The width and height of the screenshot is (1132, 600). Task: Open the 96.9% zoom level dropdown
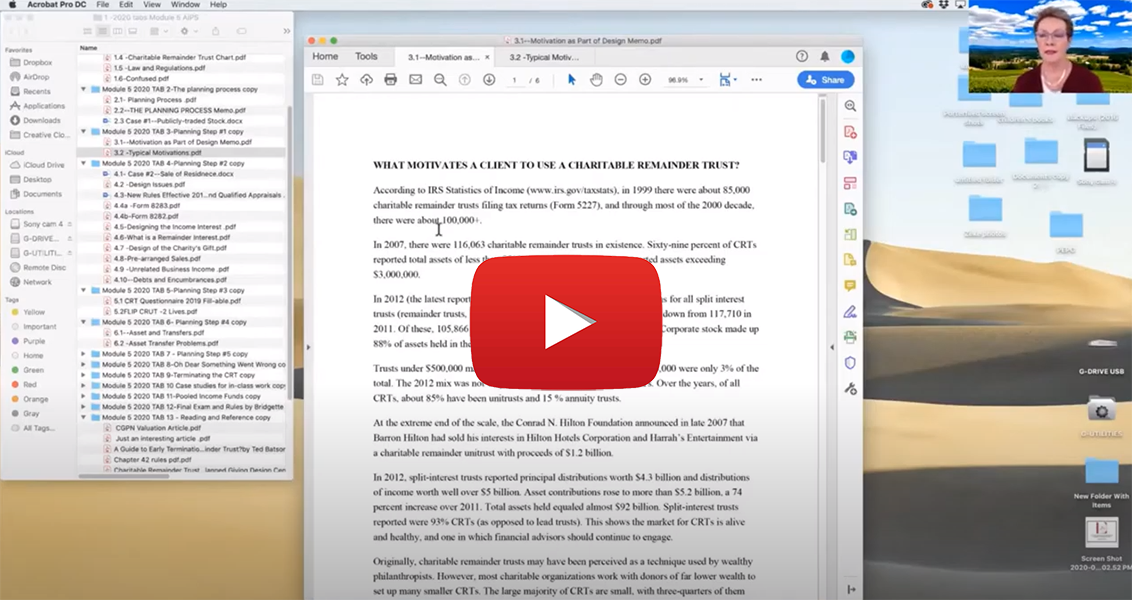coord(700,80)
